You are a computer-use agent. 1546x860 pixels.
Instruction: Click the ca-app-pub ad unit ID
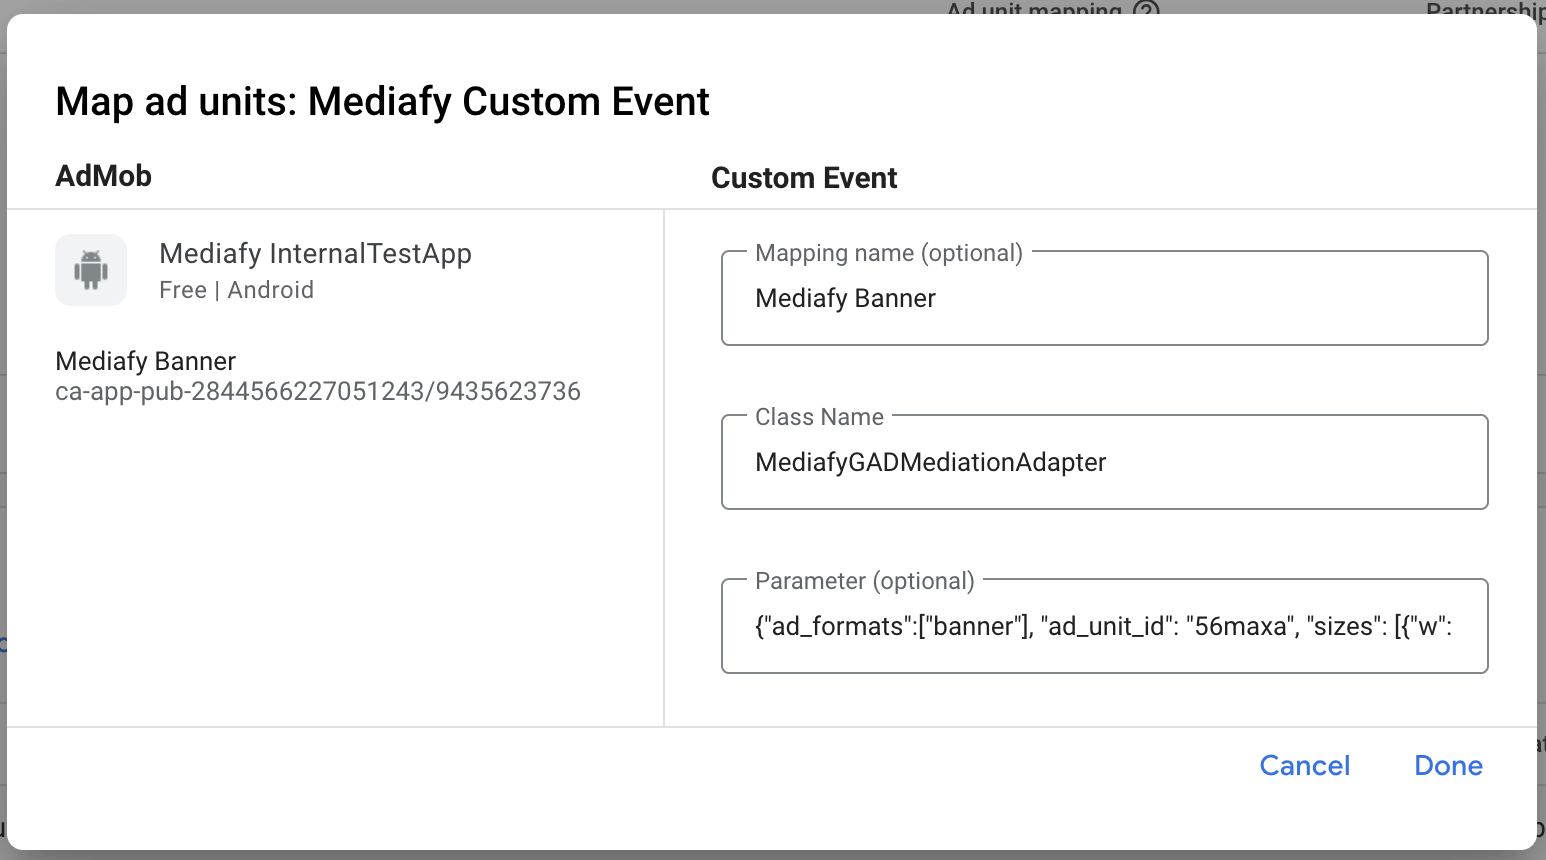(x=318, y=391)
